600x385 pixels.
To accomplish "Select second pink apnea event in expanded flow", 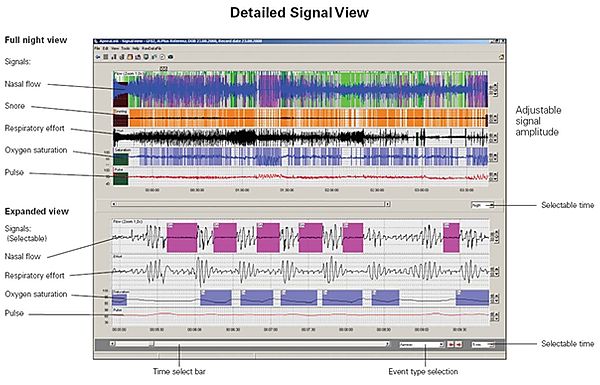I will click(225, 238).
